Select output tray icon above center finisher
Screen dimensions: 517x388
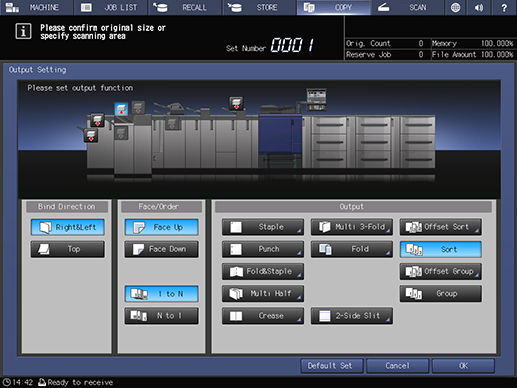(236, 103)
